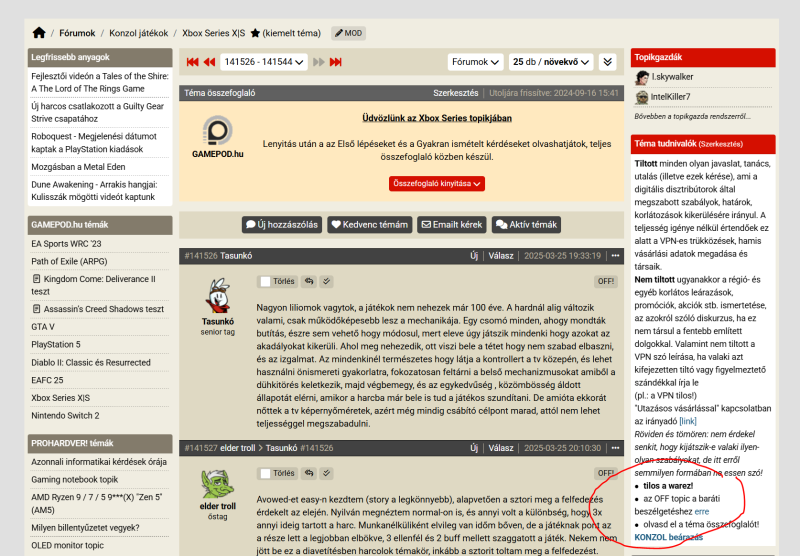Viewport: 800px width, 556px height.
Task: Click the Új hozzászólás button
Action: click(x=282, y=224)
